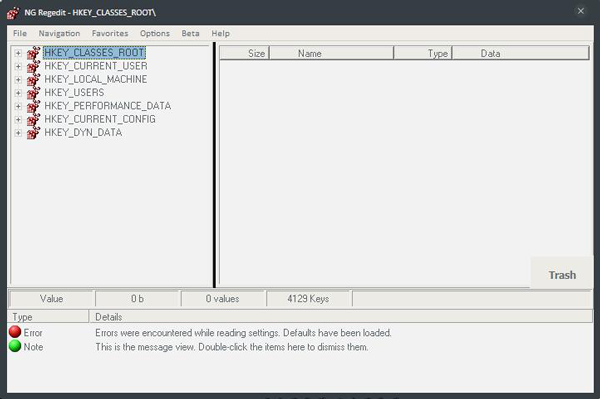This screenshot has height=399, width=600.
Task: Select the HKEY_CURRENT_USER tree label
Action: 96,66
